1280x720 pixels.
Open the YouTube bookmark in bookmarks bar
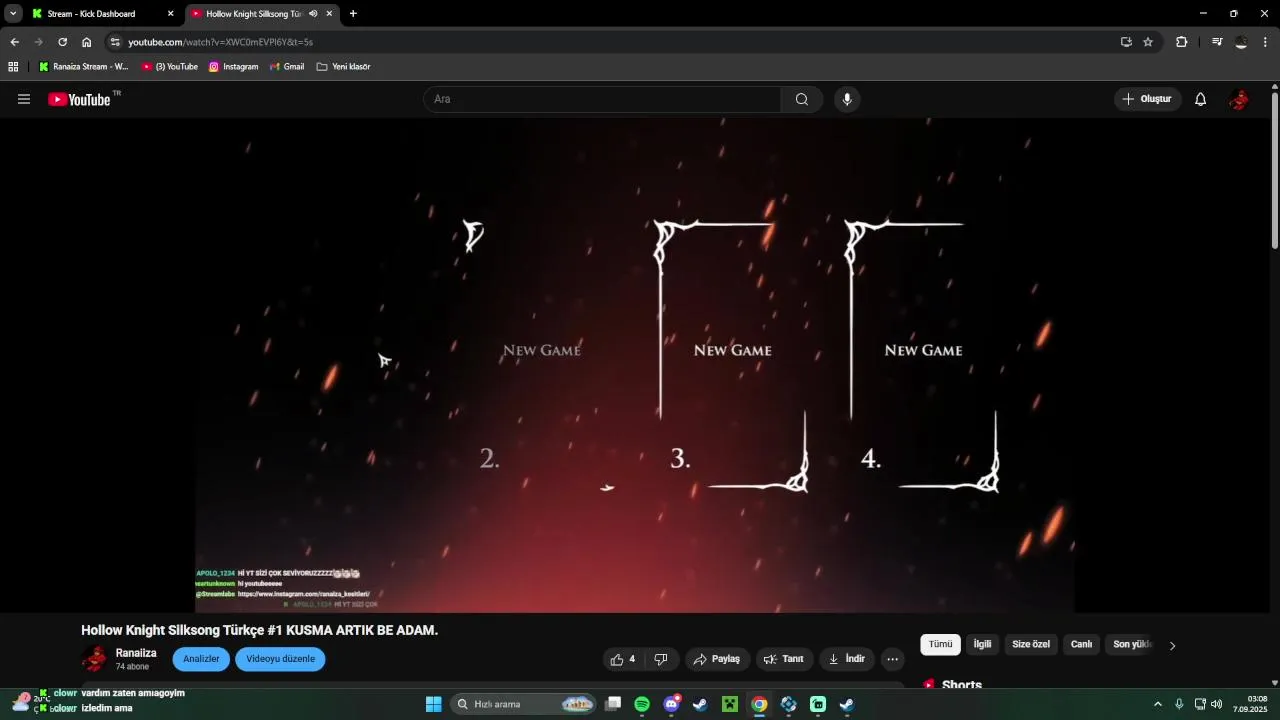click(x=169, y=67)
